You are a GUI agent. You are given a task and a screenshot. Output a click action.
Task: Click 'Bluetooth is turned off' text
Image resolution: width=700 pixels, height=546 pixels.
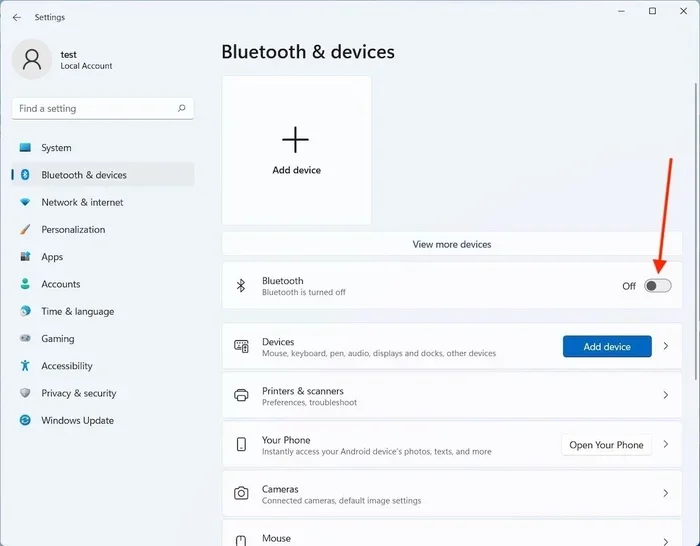(304, 292)
